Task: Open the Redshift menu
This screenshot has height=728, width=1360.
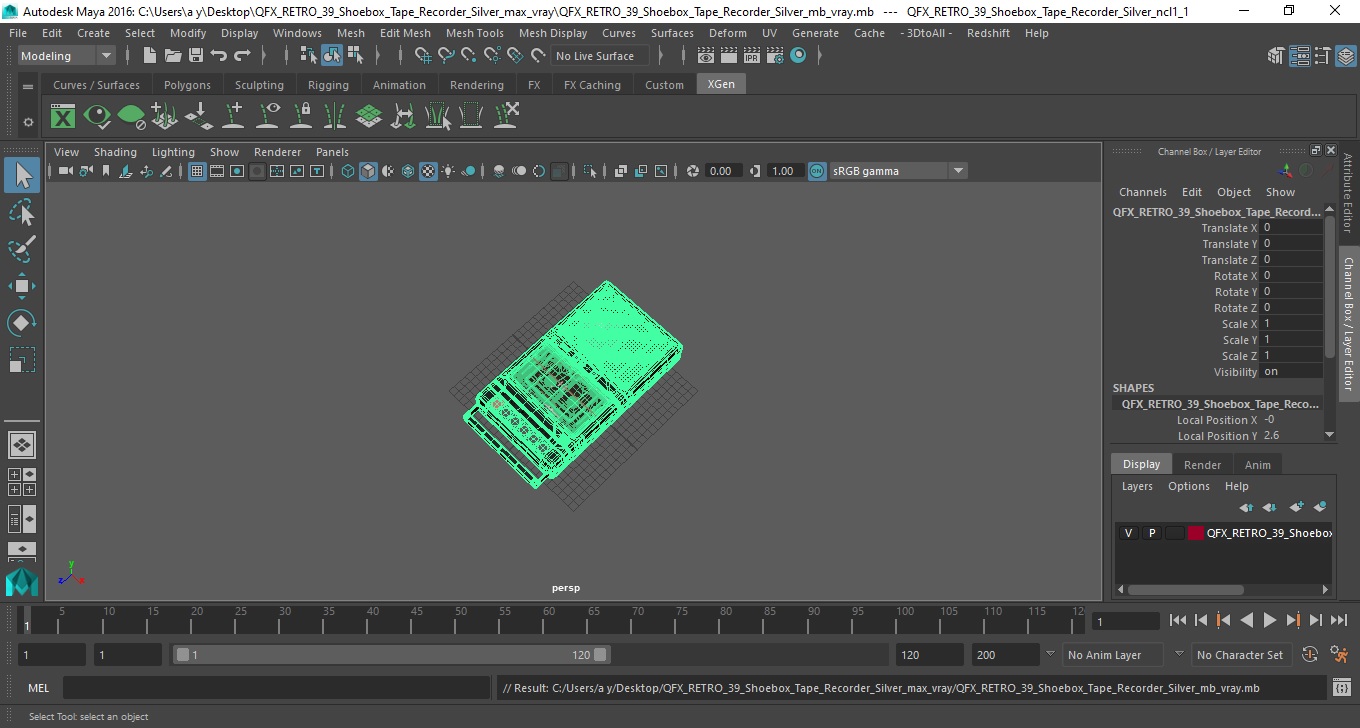Action: (988, 33)
